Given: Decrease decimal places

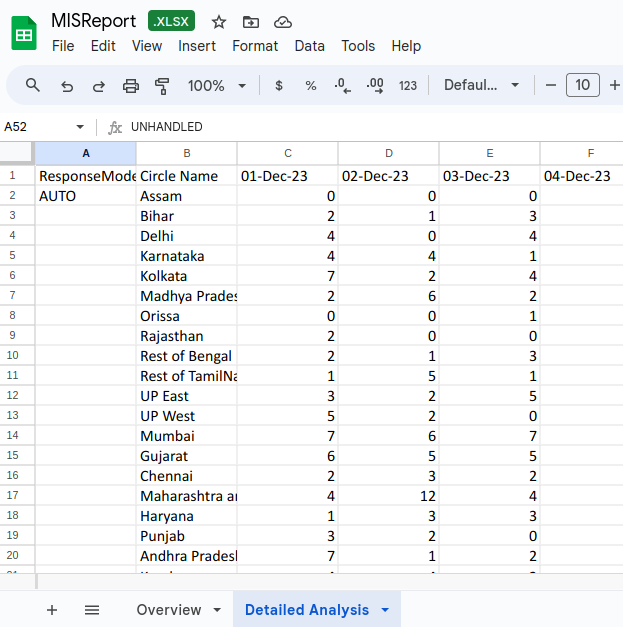Looking at the screenshot, I should click(x=342, y=86).
